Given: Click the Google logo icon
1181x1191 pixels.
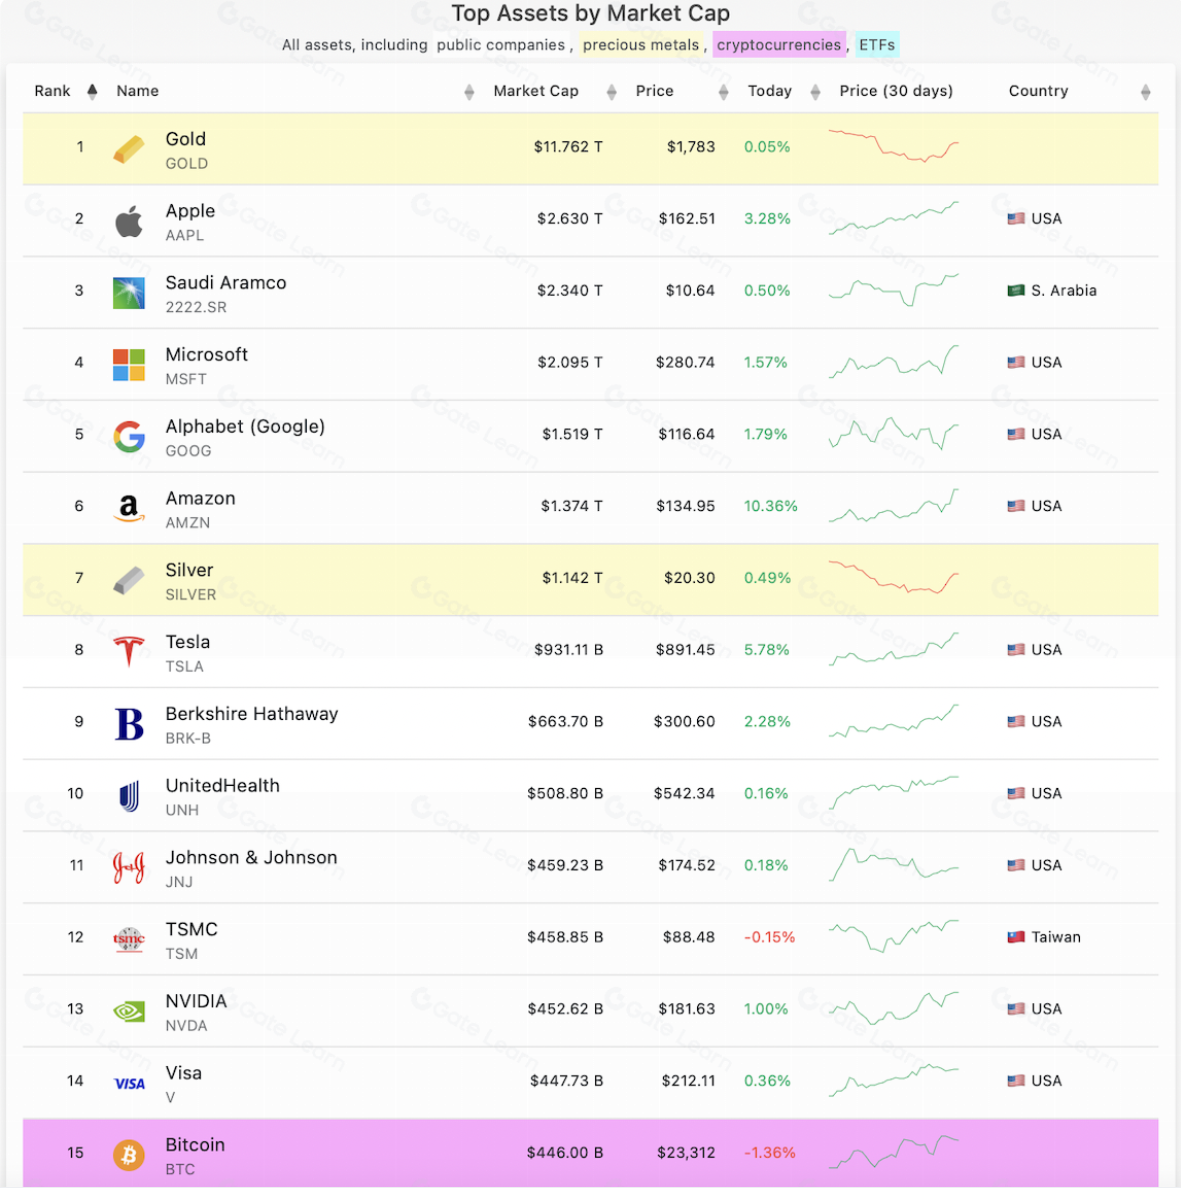Looking at the screenshot, I should tap(129, 436).
